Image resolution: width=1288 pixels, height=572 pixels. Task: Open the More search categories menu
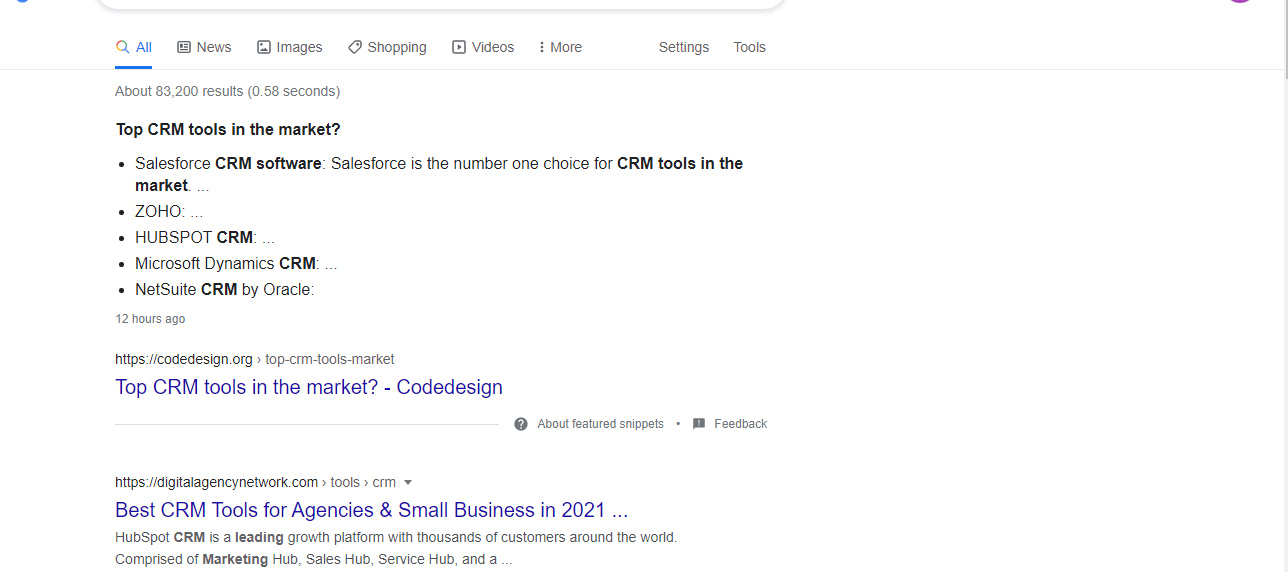click(560, 47)
